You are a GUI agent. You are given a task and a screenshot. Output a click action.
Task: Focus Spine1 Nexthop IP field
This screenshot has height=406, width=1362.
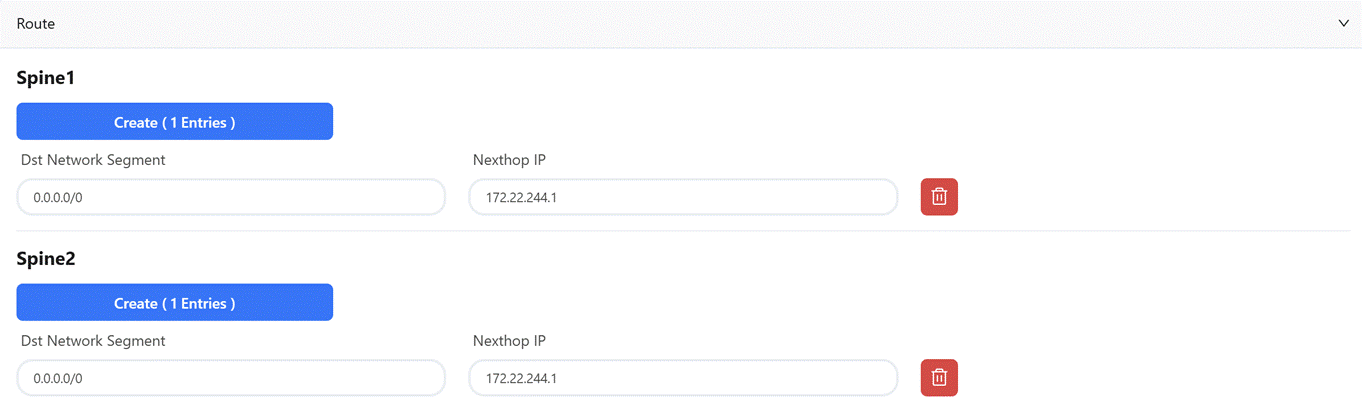point(684,197)
